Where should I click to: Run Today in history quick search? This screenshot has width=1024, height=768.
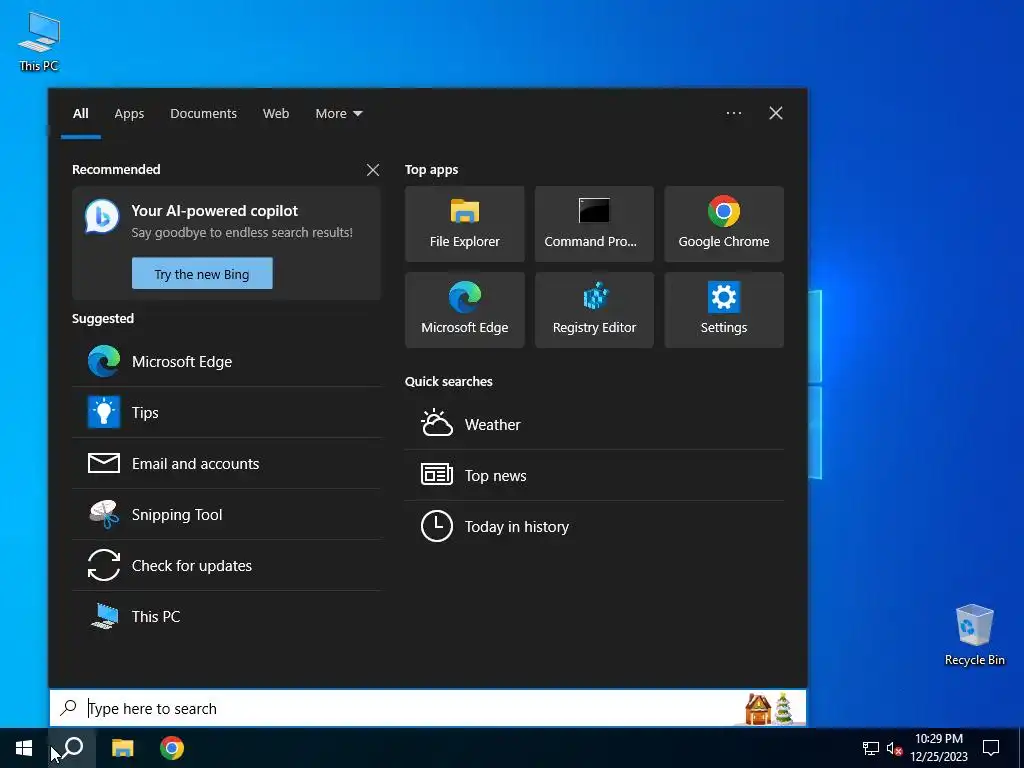point(594,526)
